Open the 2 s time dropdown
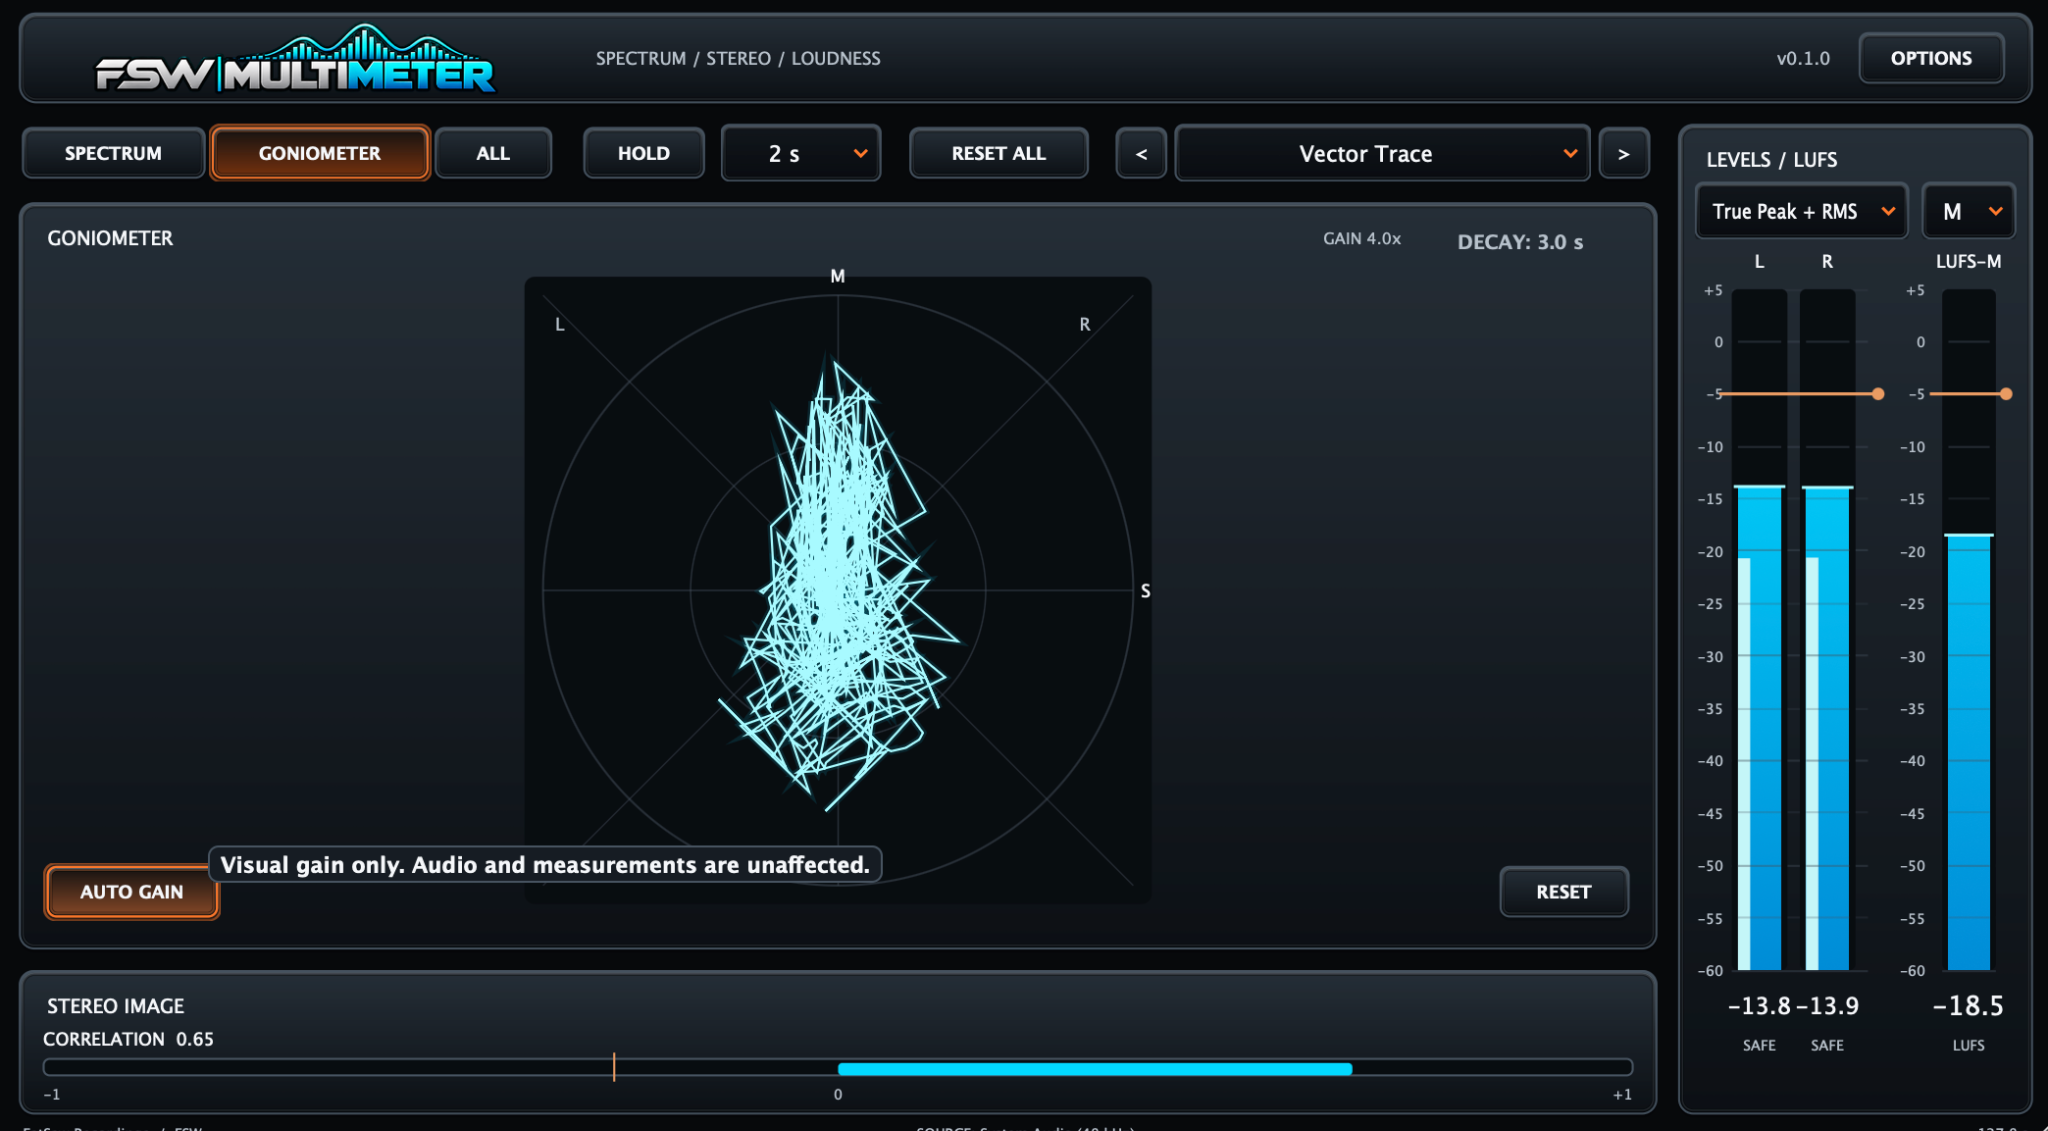Image resolution: width=2048 pixels, height=1131 pixels. (x=801, y=153)
